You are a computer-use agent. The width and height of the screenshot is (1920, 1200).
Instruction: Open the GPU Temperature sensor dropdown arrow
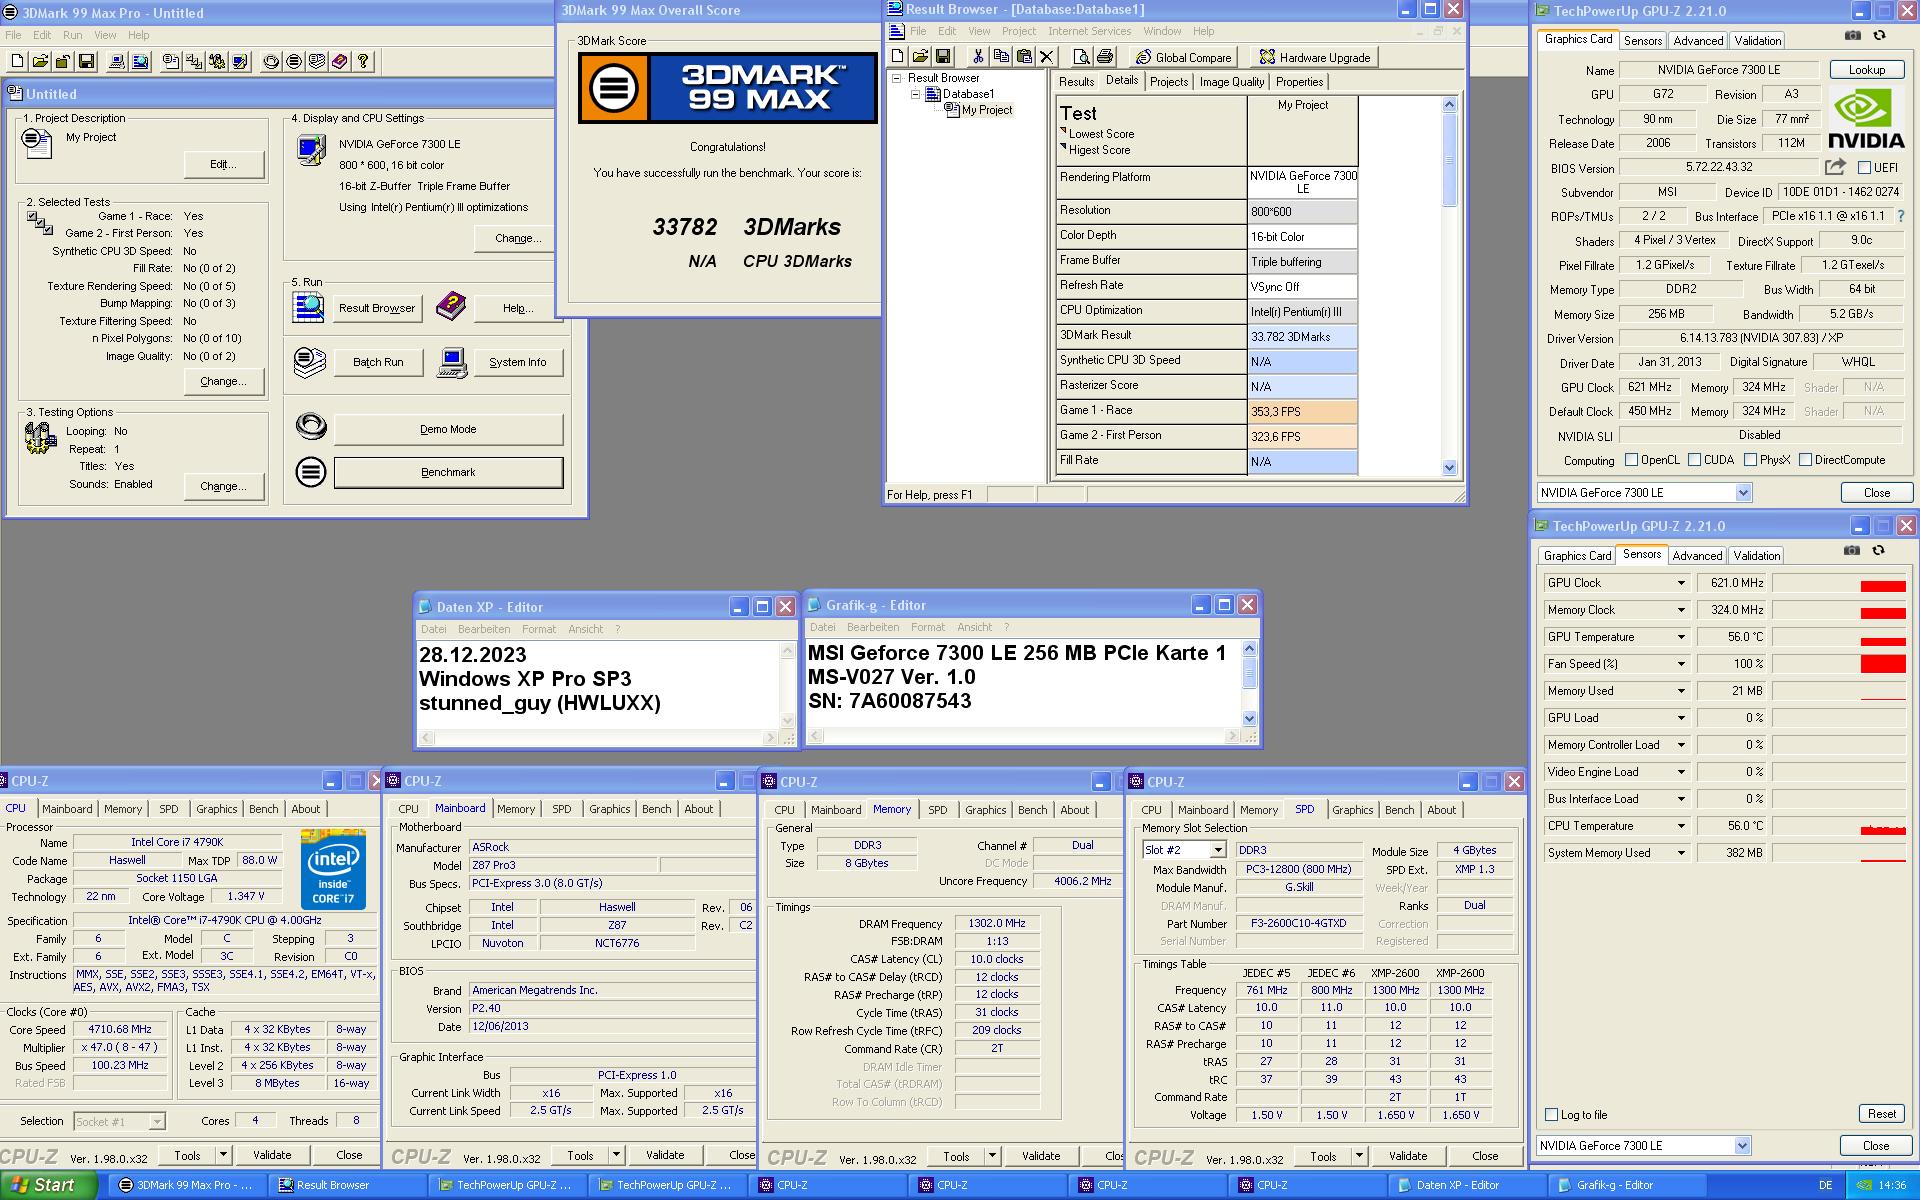[1681, 637]
